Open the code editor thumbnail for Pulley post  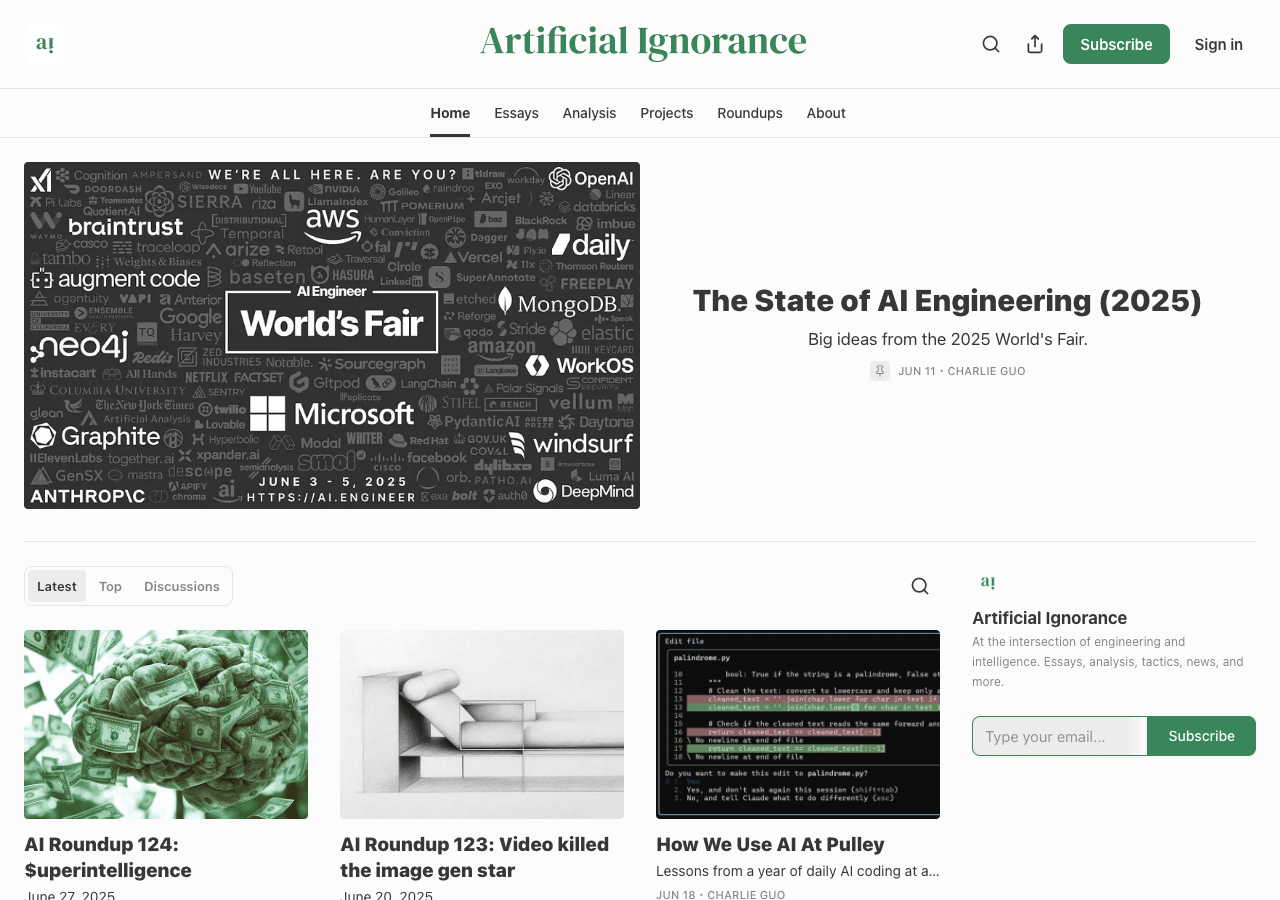click(798, 724)
